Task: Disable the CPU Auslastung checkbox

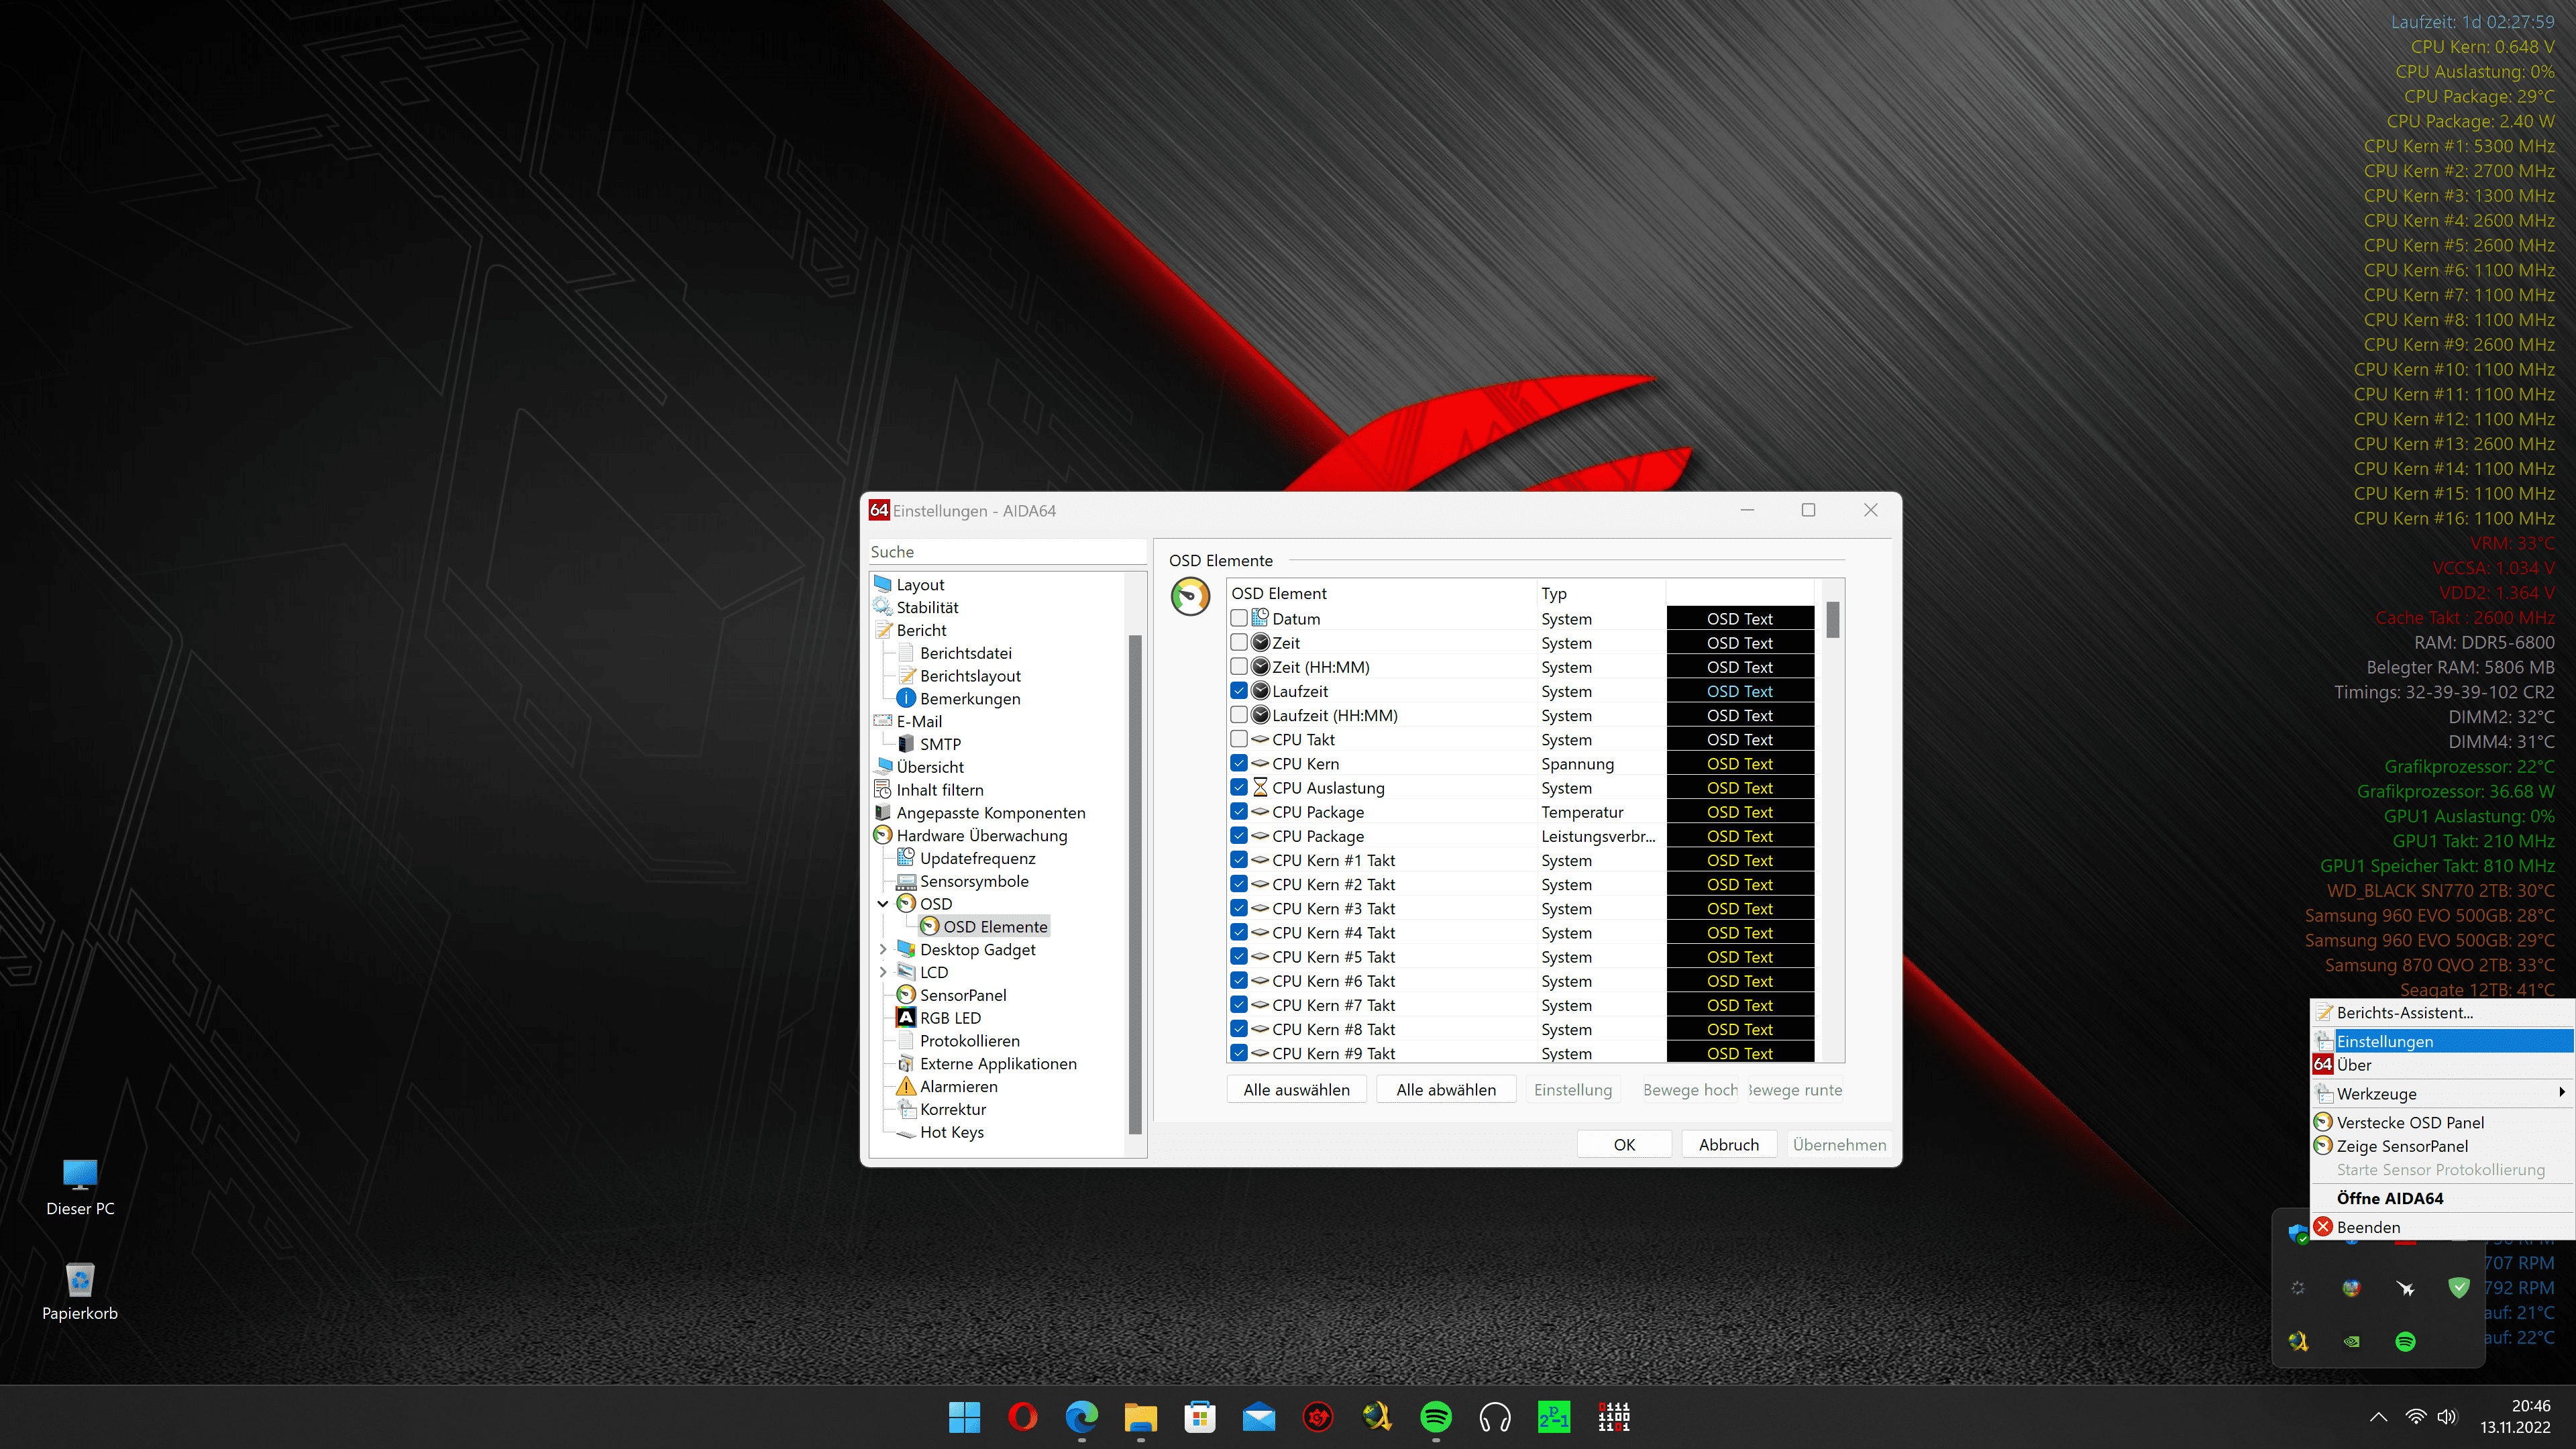Action: tap(1239, 788)
